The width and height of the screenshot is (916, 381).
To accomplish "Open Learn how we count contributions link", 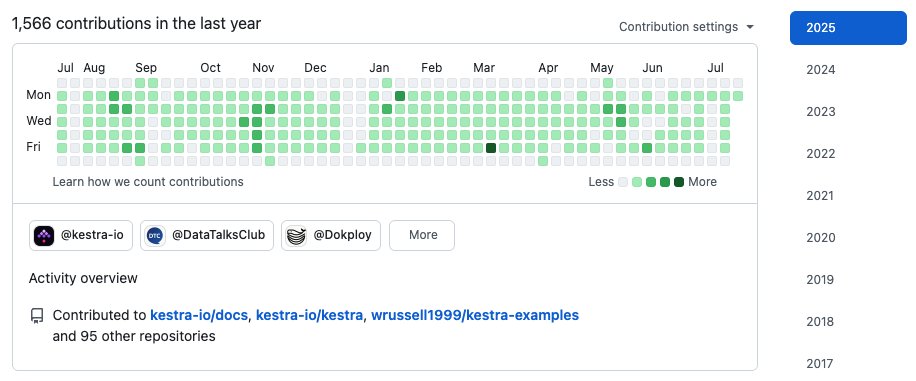I will [148, 182].
